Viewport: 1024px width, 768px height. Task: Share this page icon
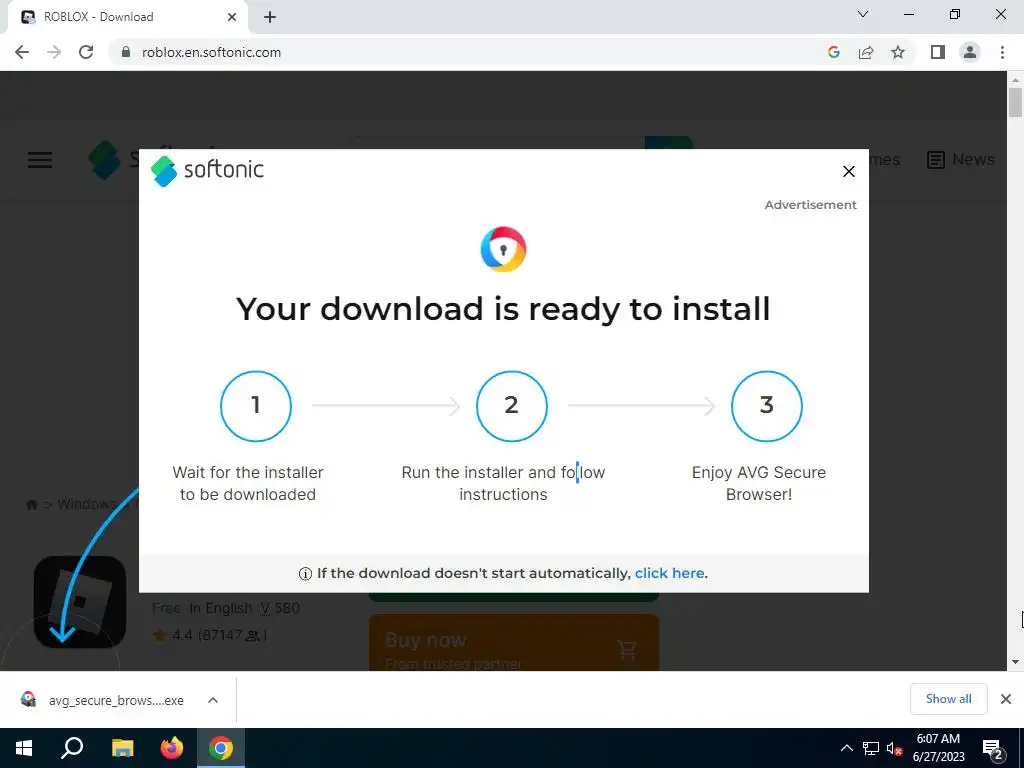coord(866,52)
